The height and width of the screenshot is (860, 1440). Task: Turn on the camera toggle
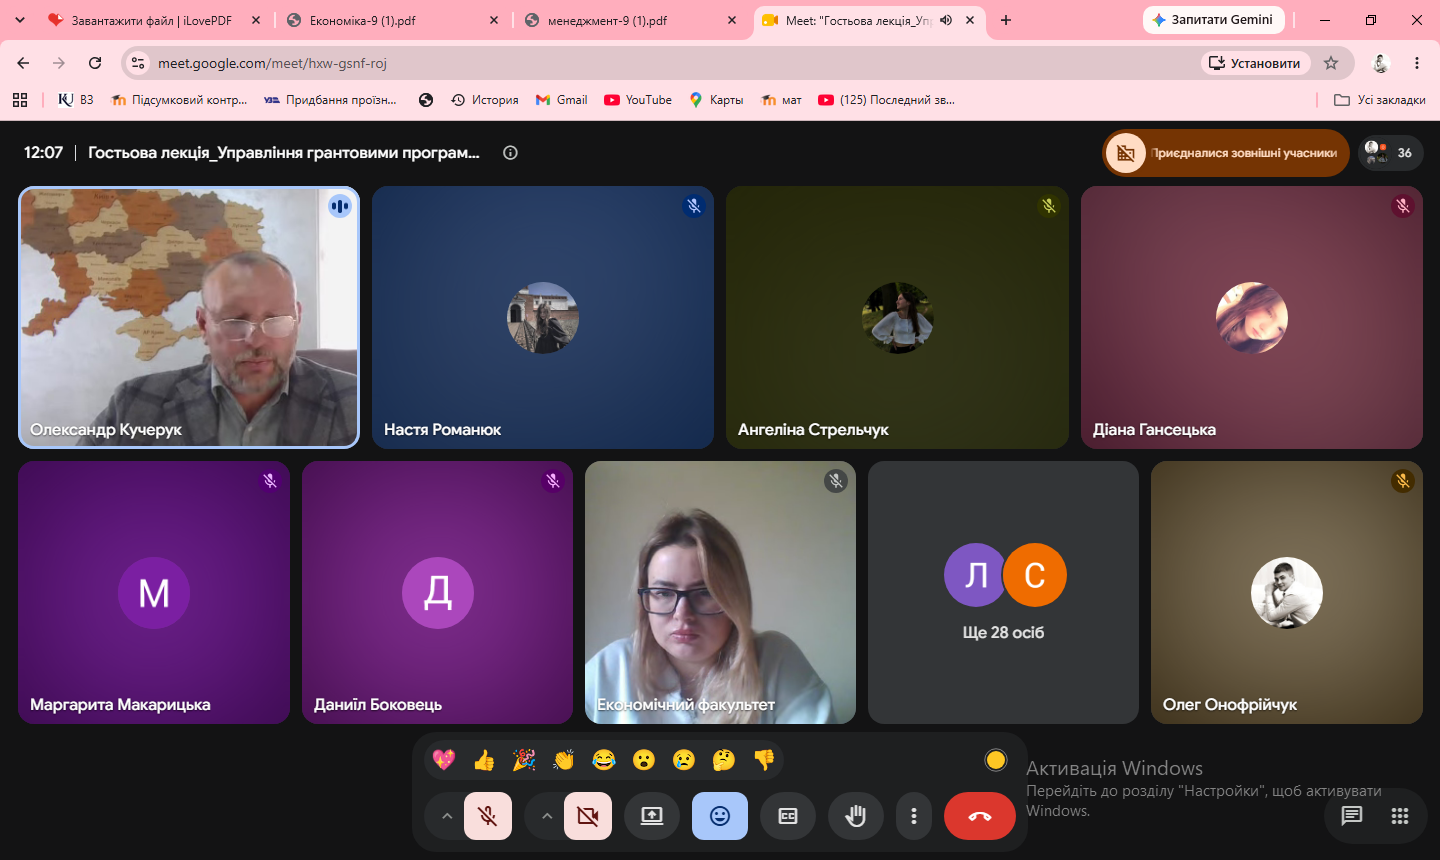tap(588, 816)
